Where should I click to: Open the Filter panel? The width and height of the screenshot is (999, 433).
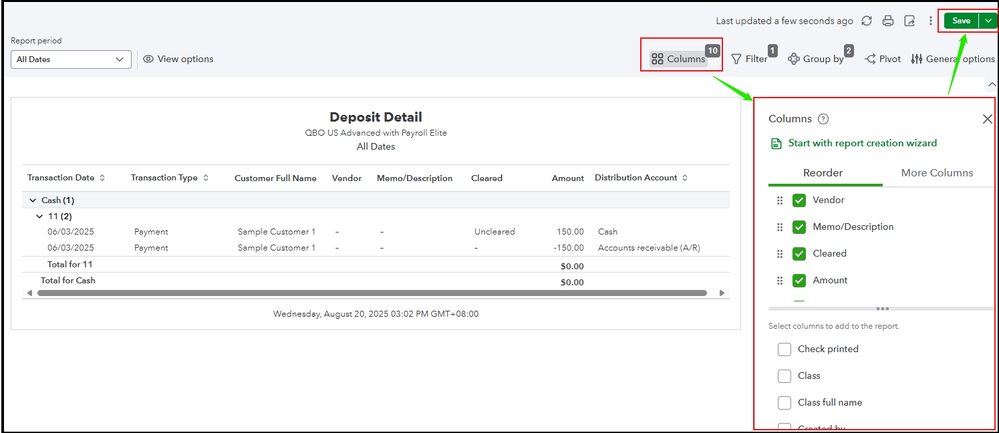click(750, 59)
